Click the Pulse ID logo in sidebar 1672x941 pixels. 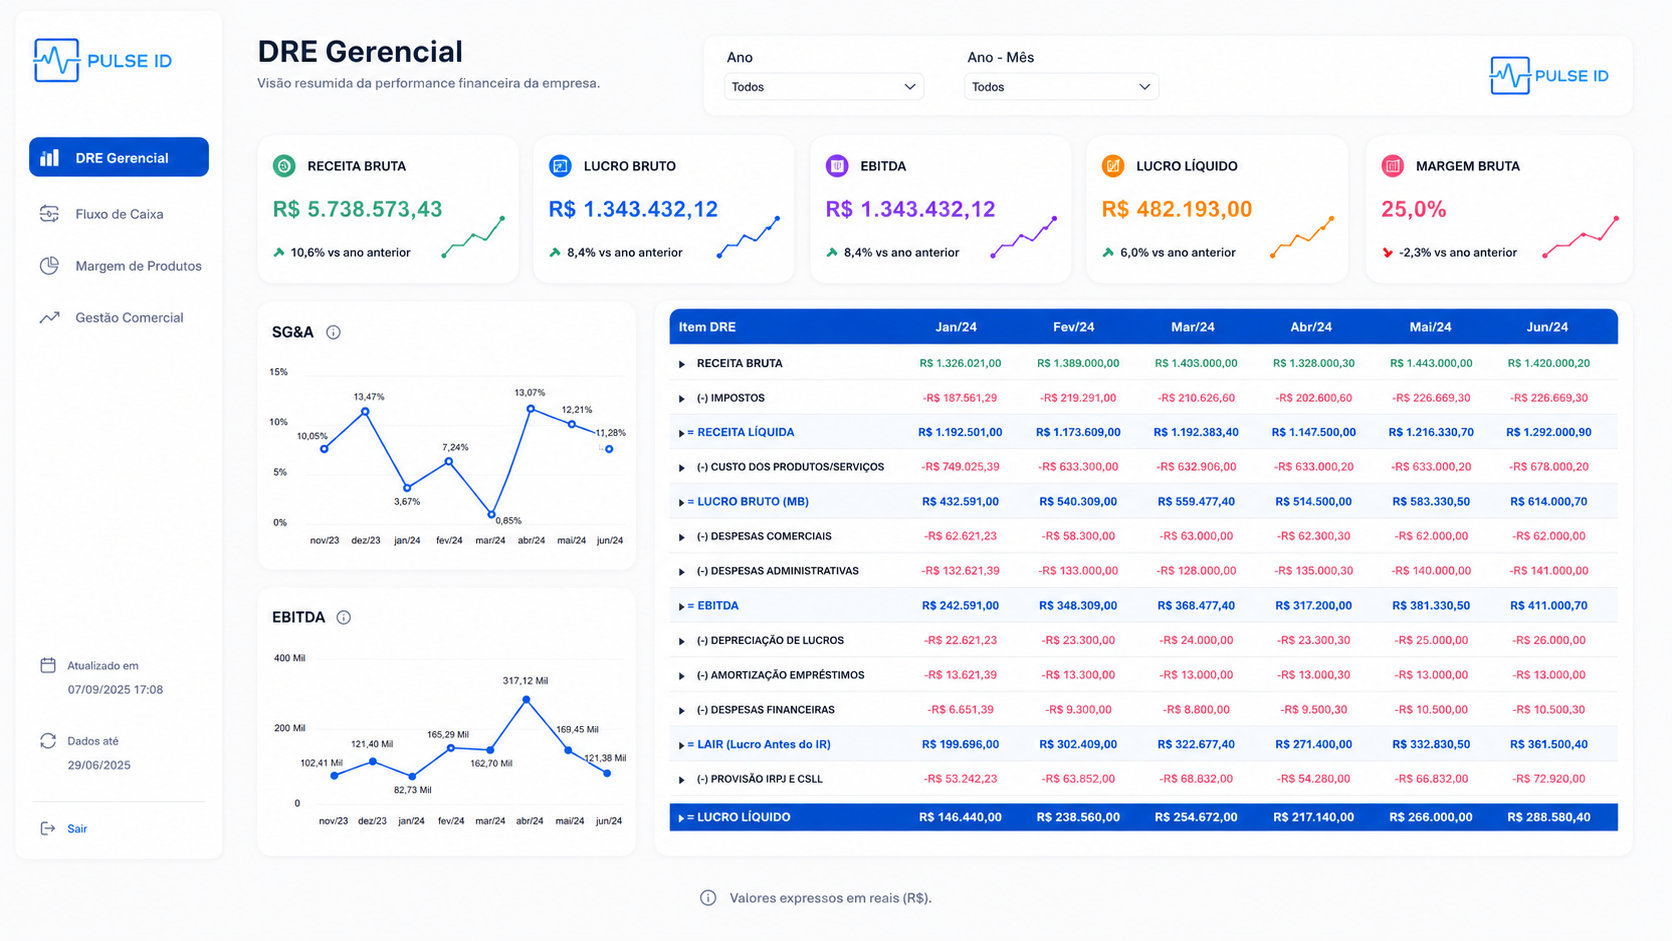tap(103, 60)
